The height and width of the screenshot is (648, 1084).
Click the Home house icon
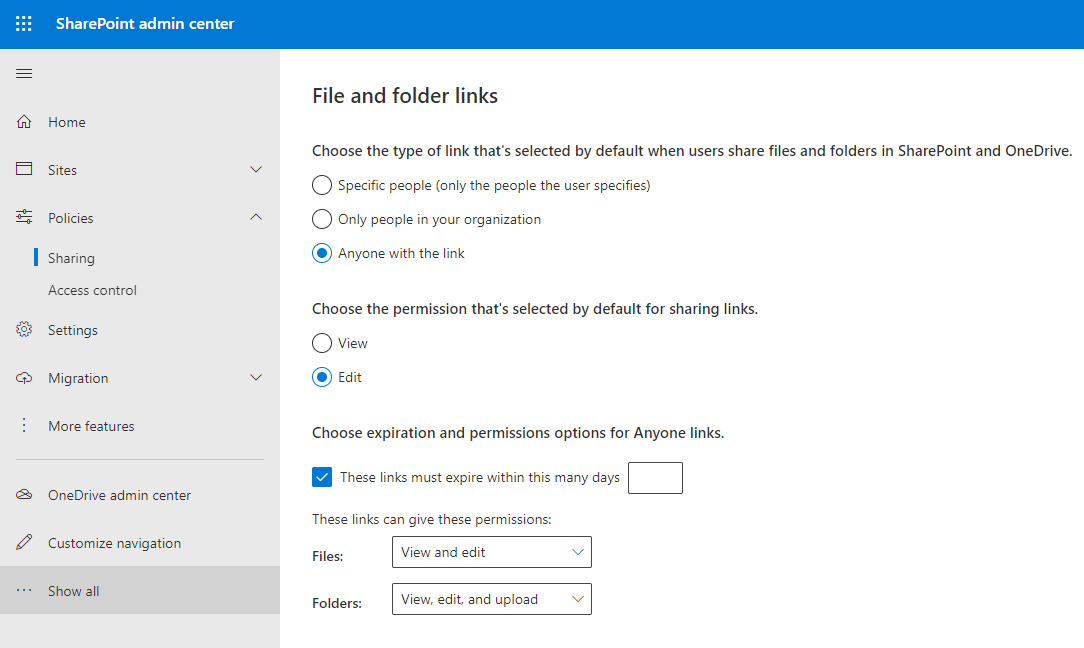click(x=24, y=122)
